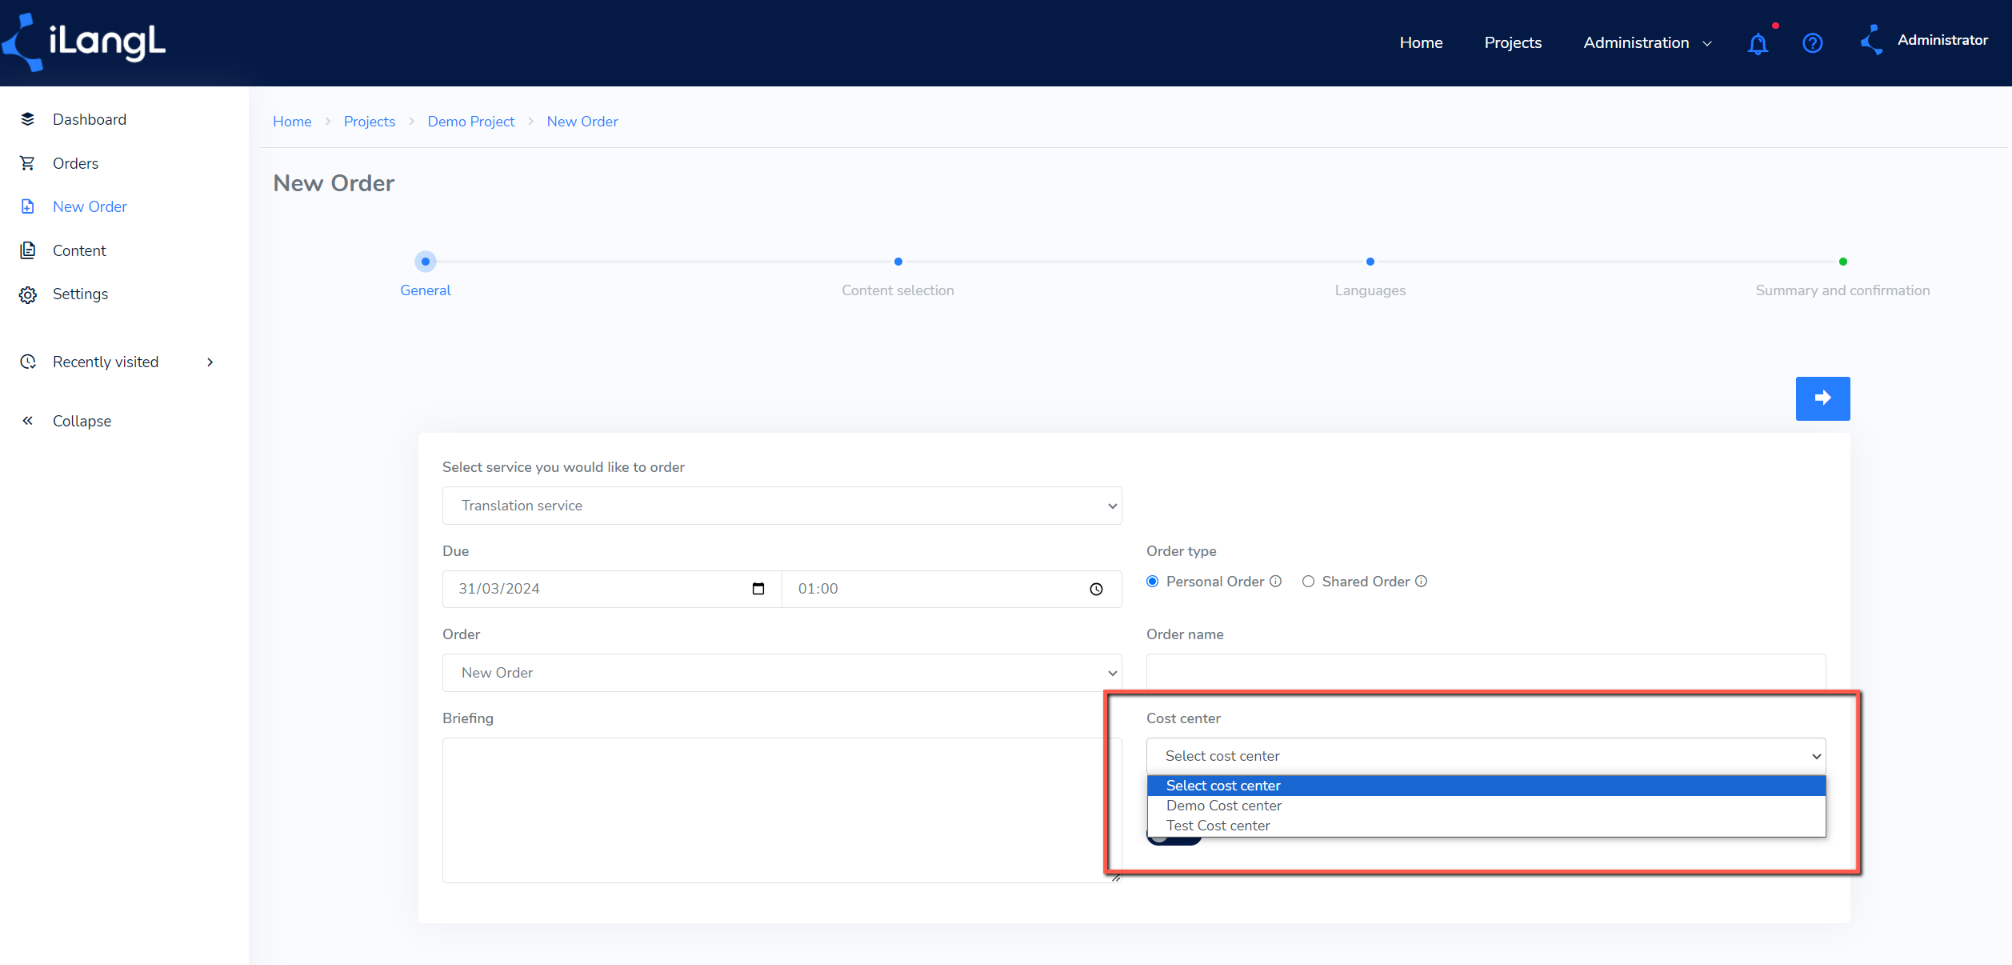Go to next step with arrow button
2012x965 pixels.
pos(1822,398)
